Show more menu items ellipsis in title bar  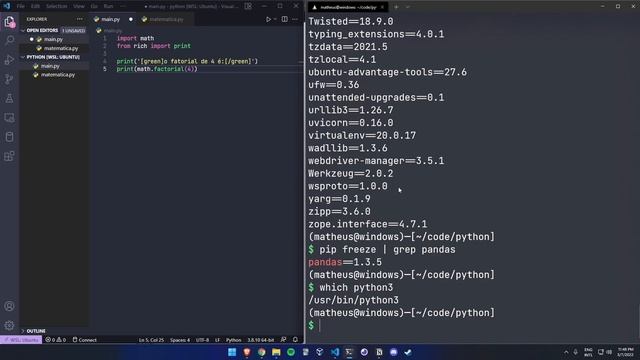coord(122,6)
